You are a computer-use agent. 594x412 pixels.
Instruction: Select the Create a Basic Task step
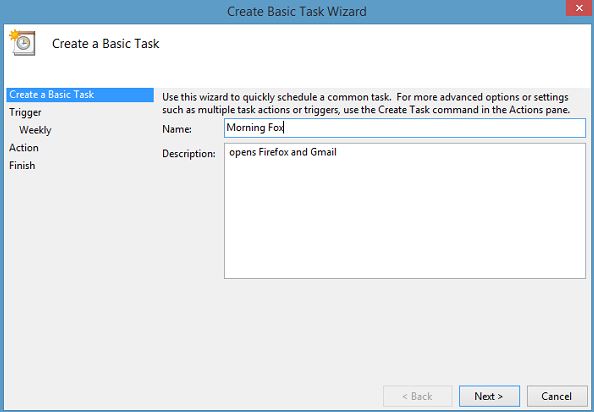click(80, 95)
